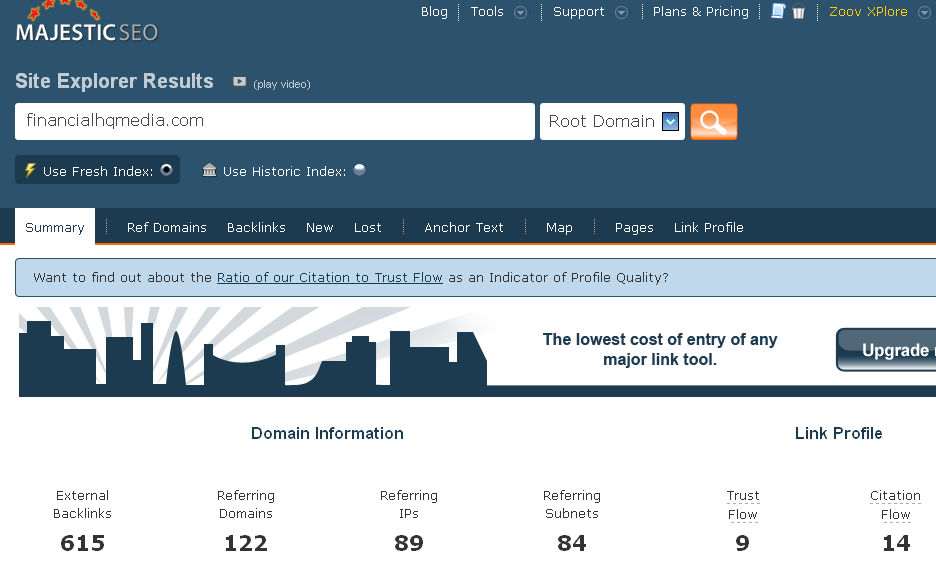This screenshot has height=563, width=936.
Task: Click the play video icon
Action: (239, 82)
